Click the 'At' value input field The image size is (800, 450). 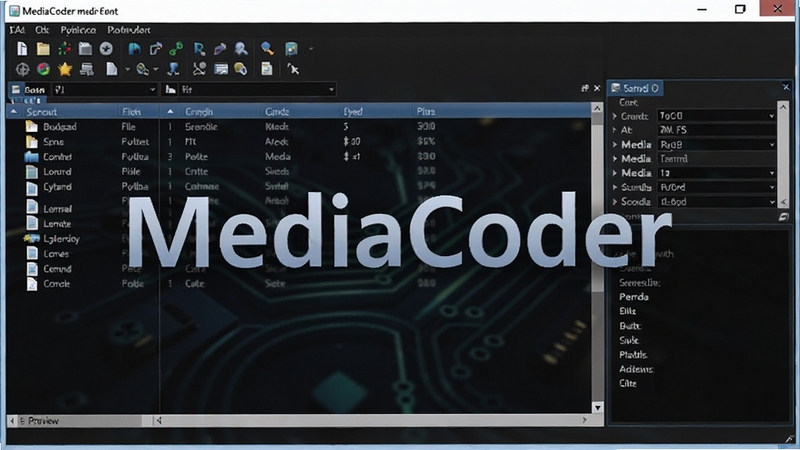pyautogui.click(x=716, y=130)
